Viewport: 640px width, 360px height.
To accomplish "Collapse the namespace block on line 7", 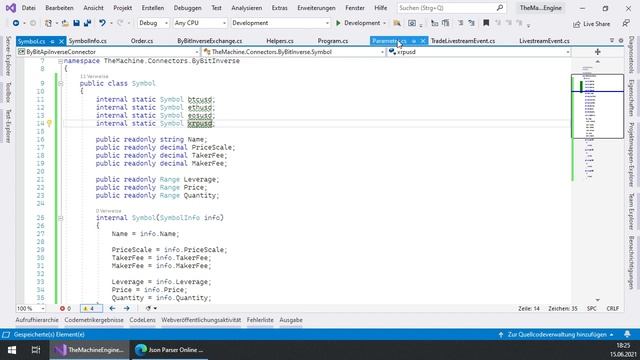I will click(x=60, y=61).
